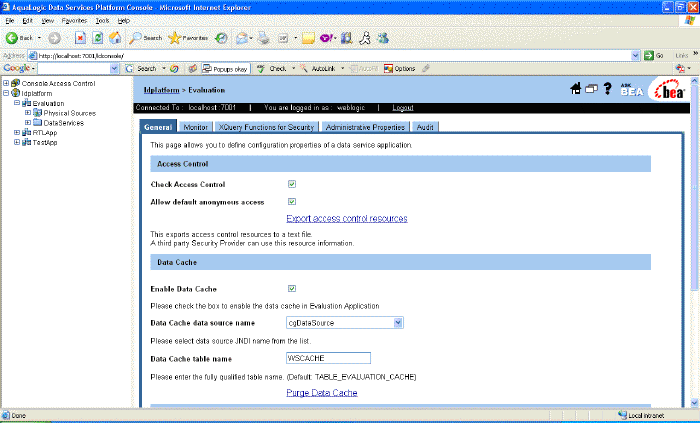
Task: Open XQuery Functions for Security tab
Action: coord(266,127)
